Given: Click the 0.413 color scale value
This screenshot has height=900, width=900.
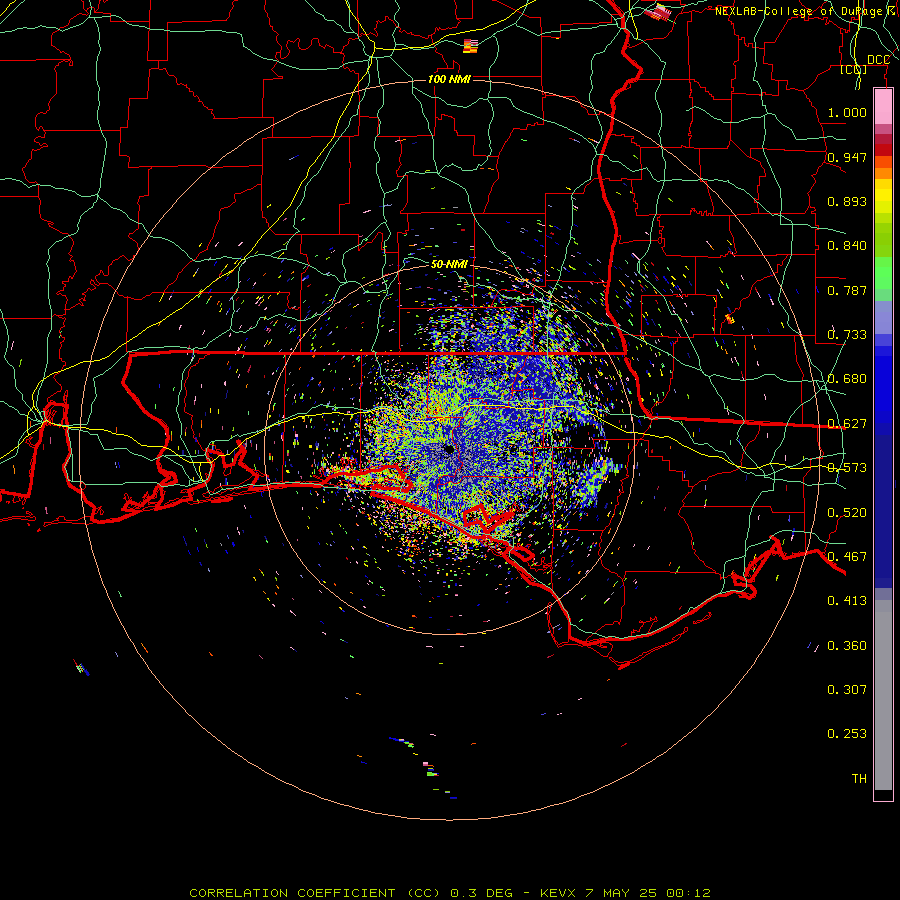Looking at the screenshot, I should pos(847,601).
